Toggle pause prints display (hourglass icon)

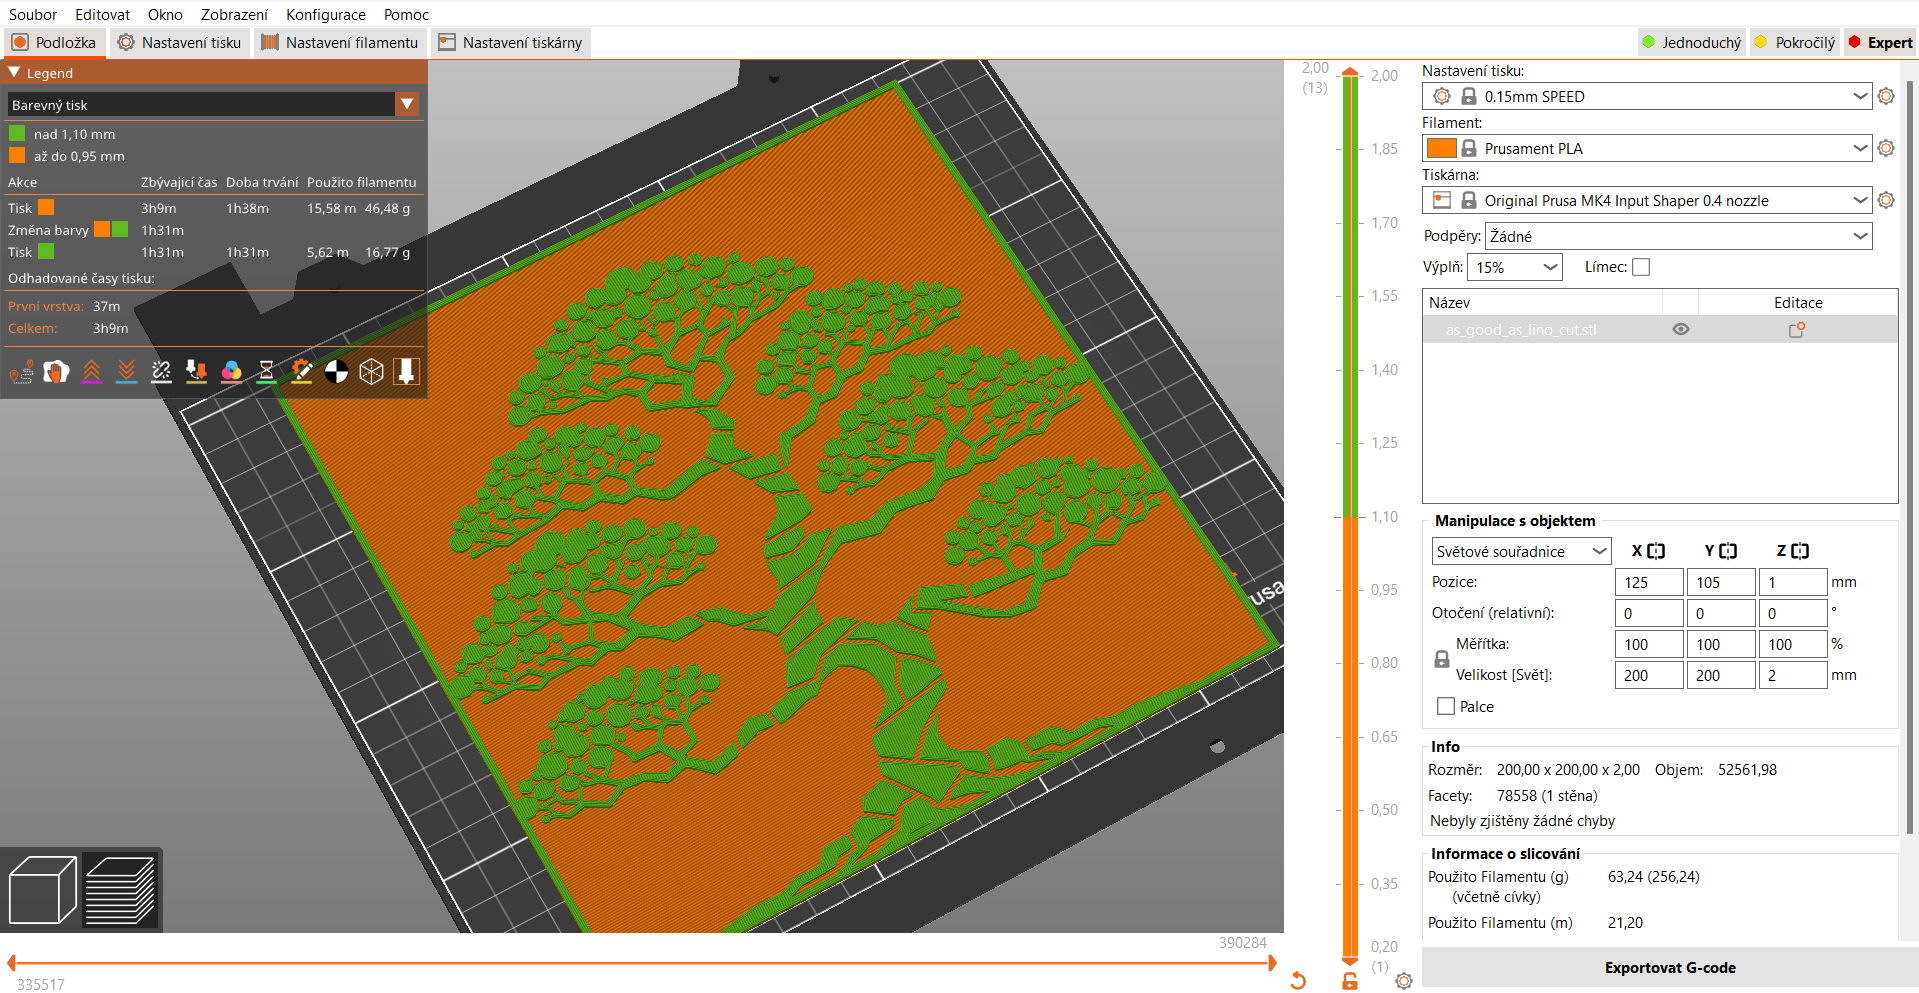[266, 371]
